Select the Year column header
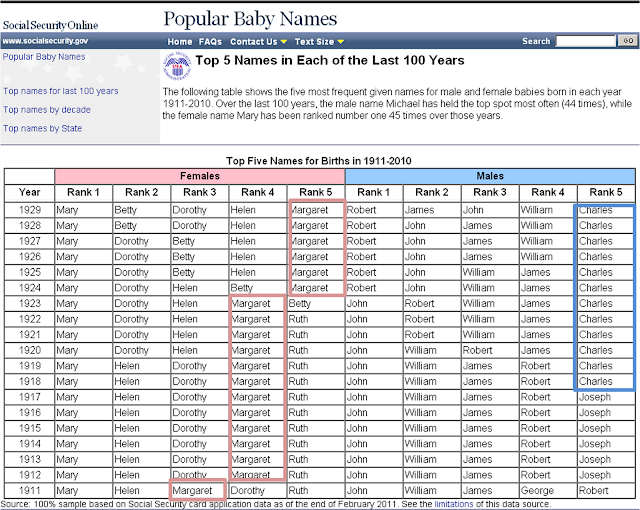Image resolution: width=640 pixels, height=510 pixels. (29, 192)
